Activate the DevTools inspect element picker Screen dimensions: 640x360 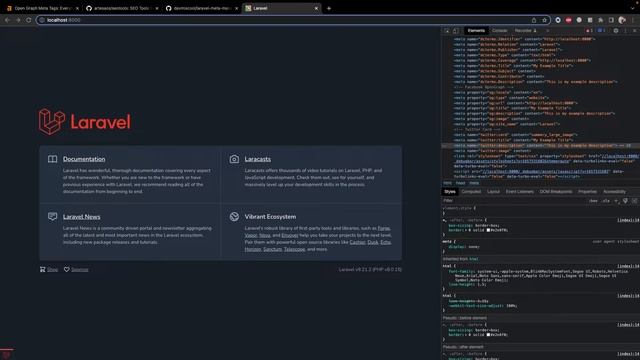click(x=447, y=31)
